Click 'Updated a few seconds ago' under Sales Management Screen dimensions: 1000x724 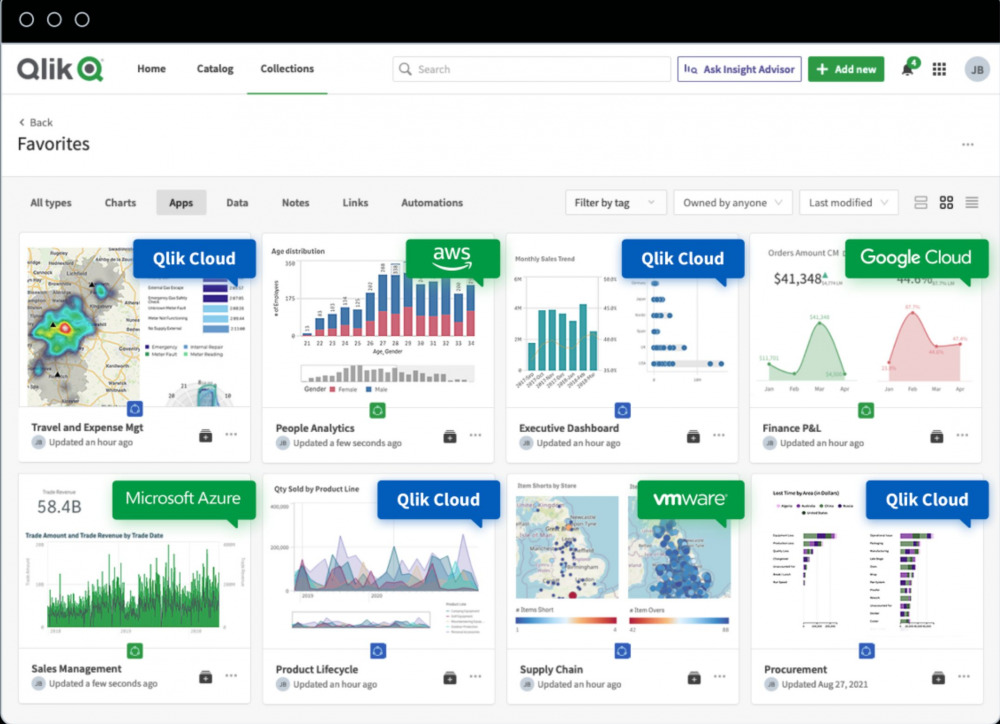(x=103, y=684)
